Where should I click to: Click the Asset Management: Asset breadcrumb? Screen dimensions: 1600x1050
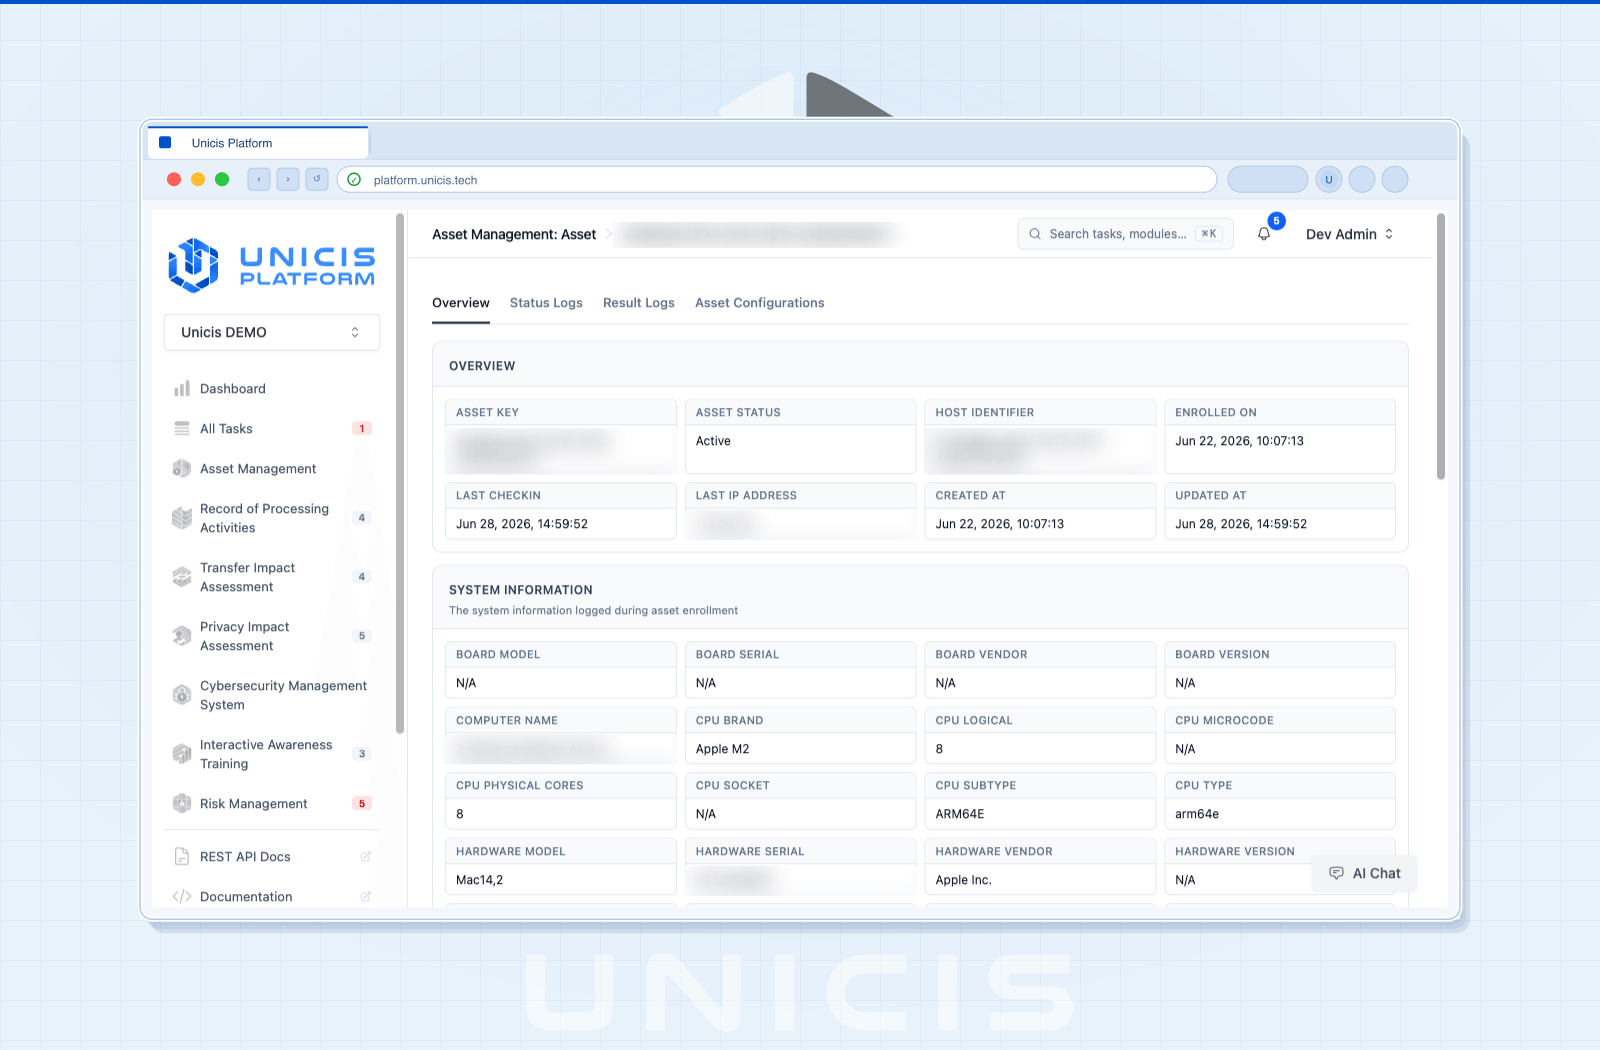click(x=514, y=234)
